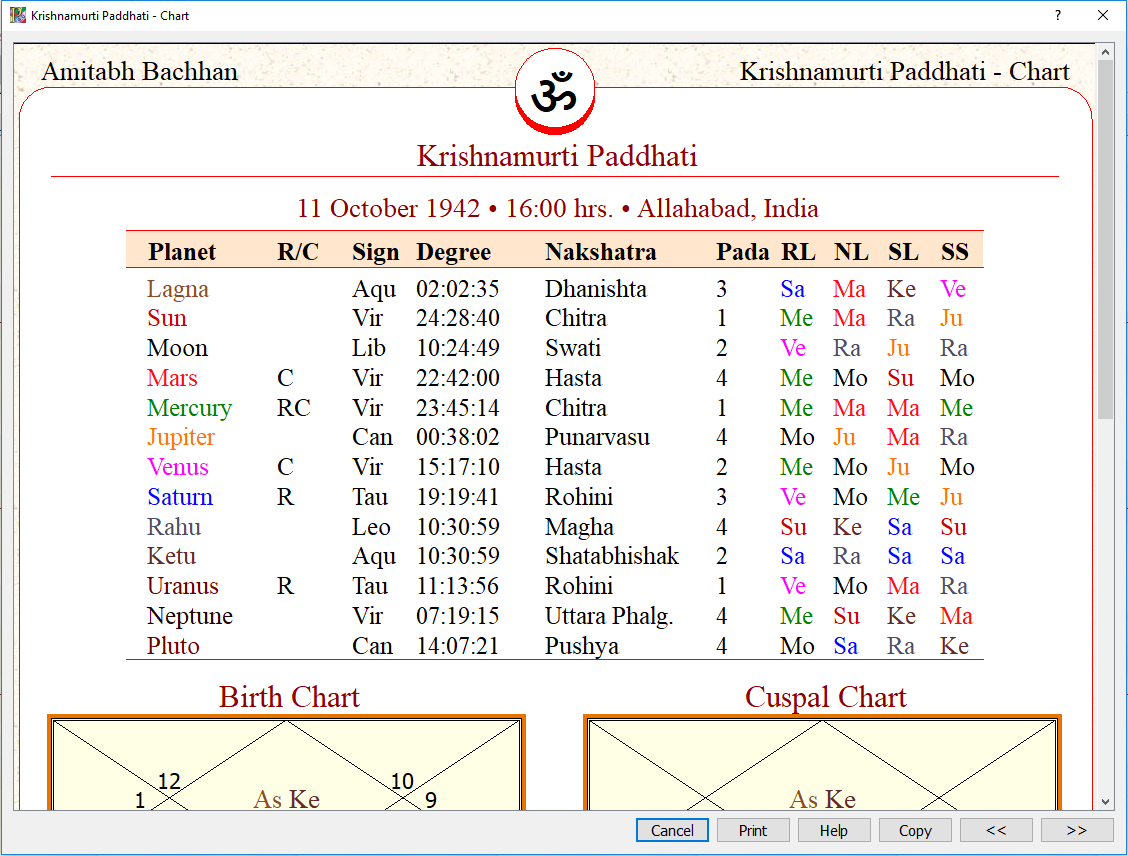This screenshot has height=856, width=1128.
Task: Click the Birth Chart diagram
Action: (x=288, y=770)
